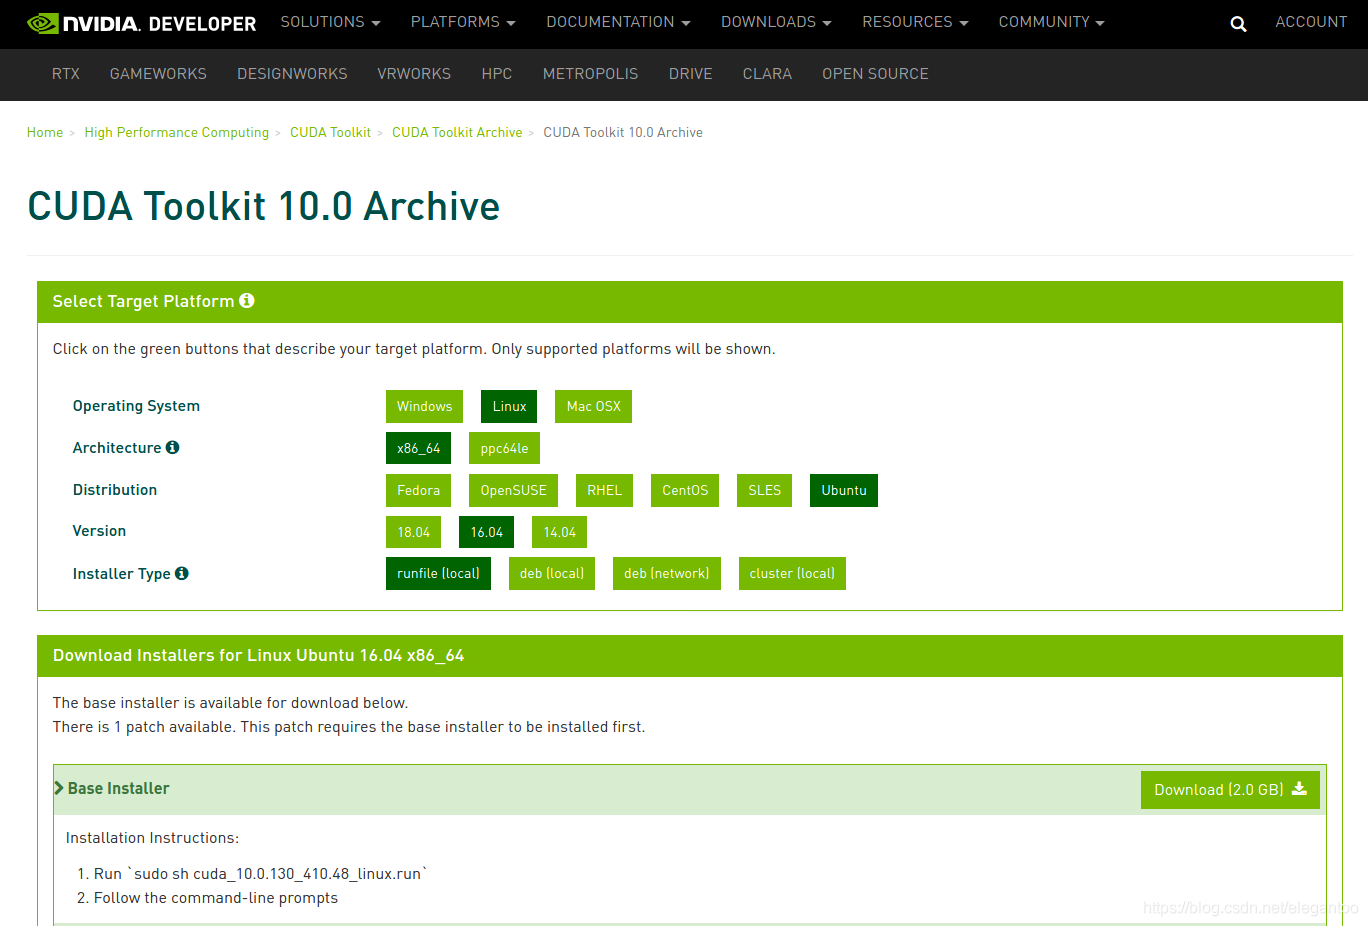Viewport: 1368px width, 926px height.
Task: Click the Architecture info icon
Action: 172,447
